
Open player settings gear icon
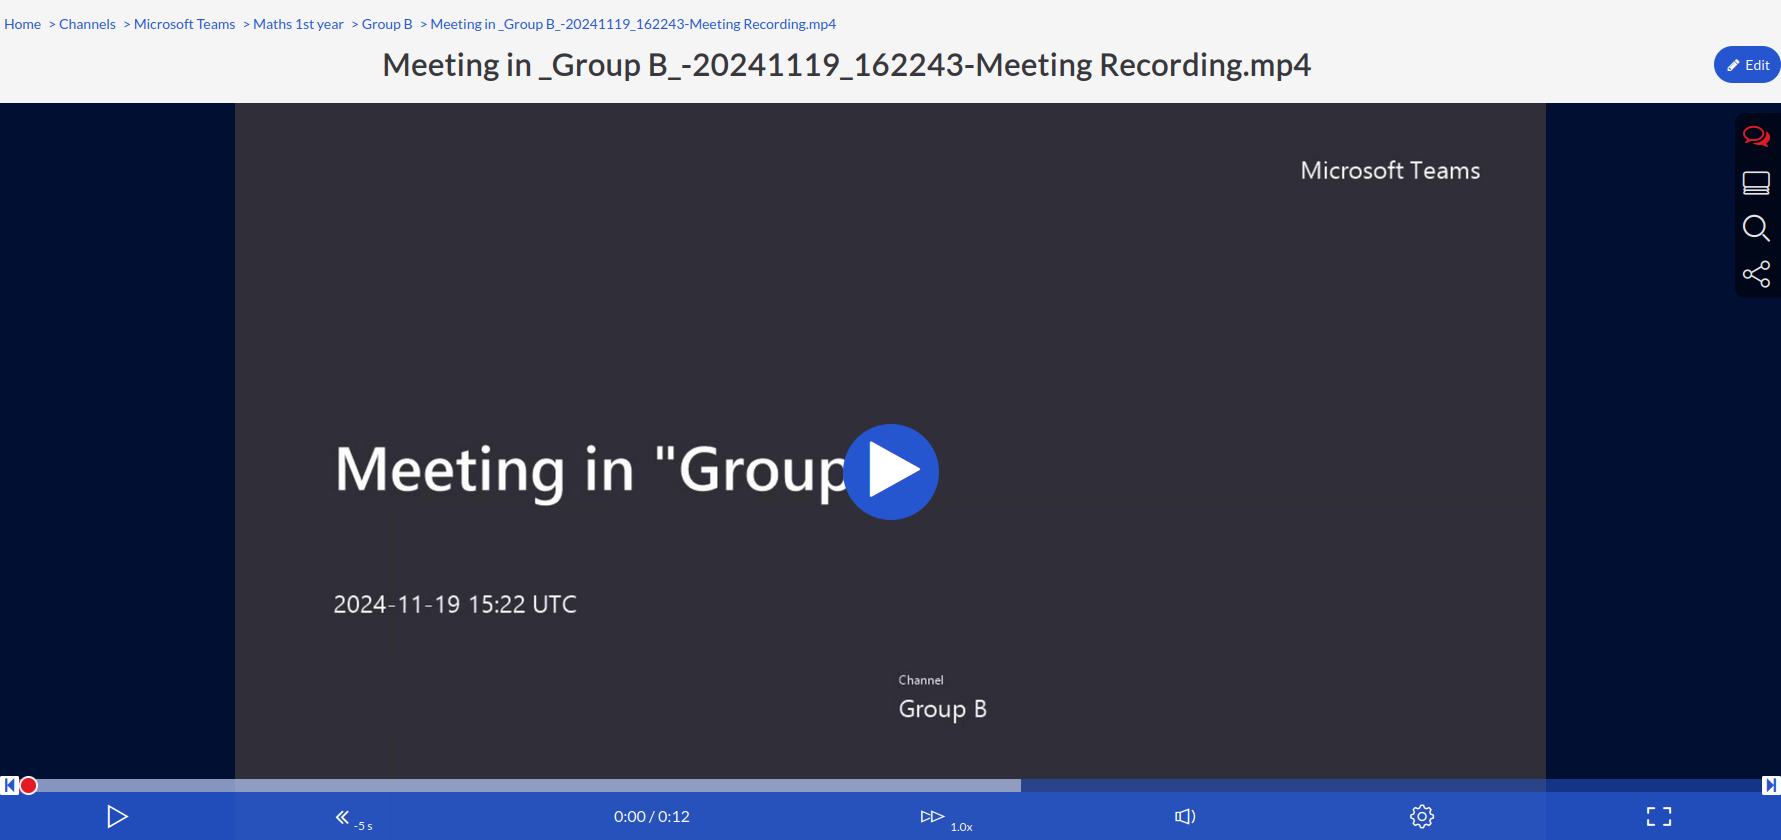click(1422, 817)
